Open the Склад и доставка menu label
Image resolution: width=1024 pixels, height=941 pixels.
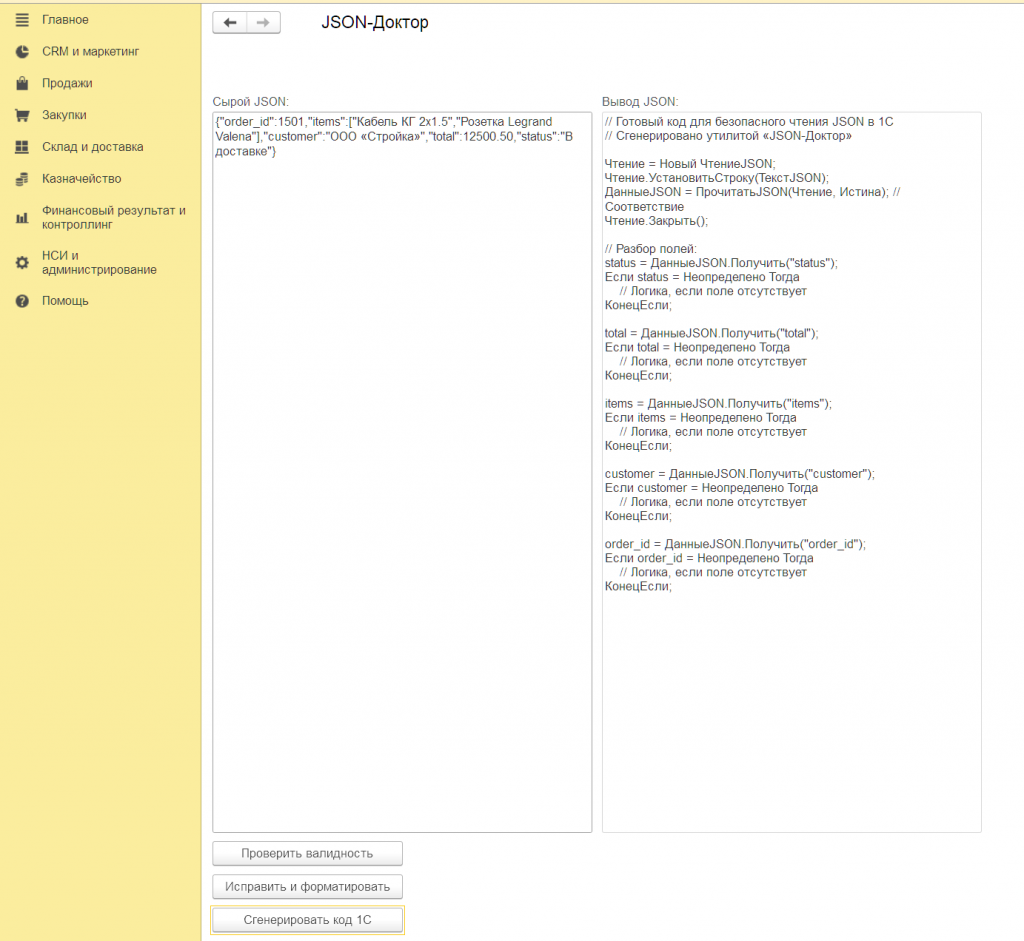point(93,147)
